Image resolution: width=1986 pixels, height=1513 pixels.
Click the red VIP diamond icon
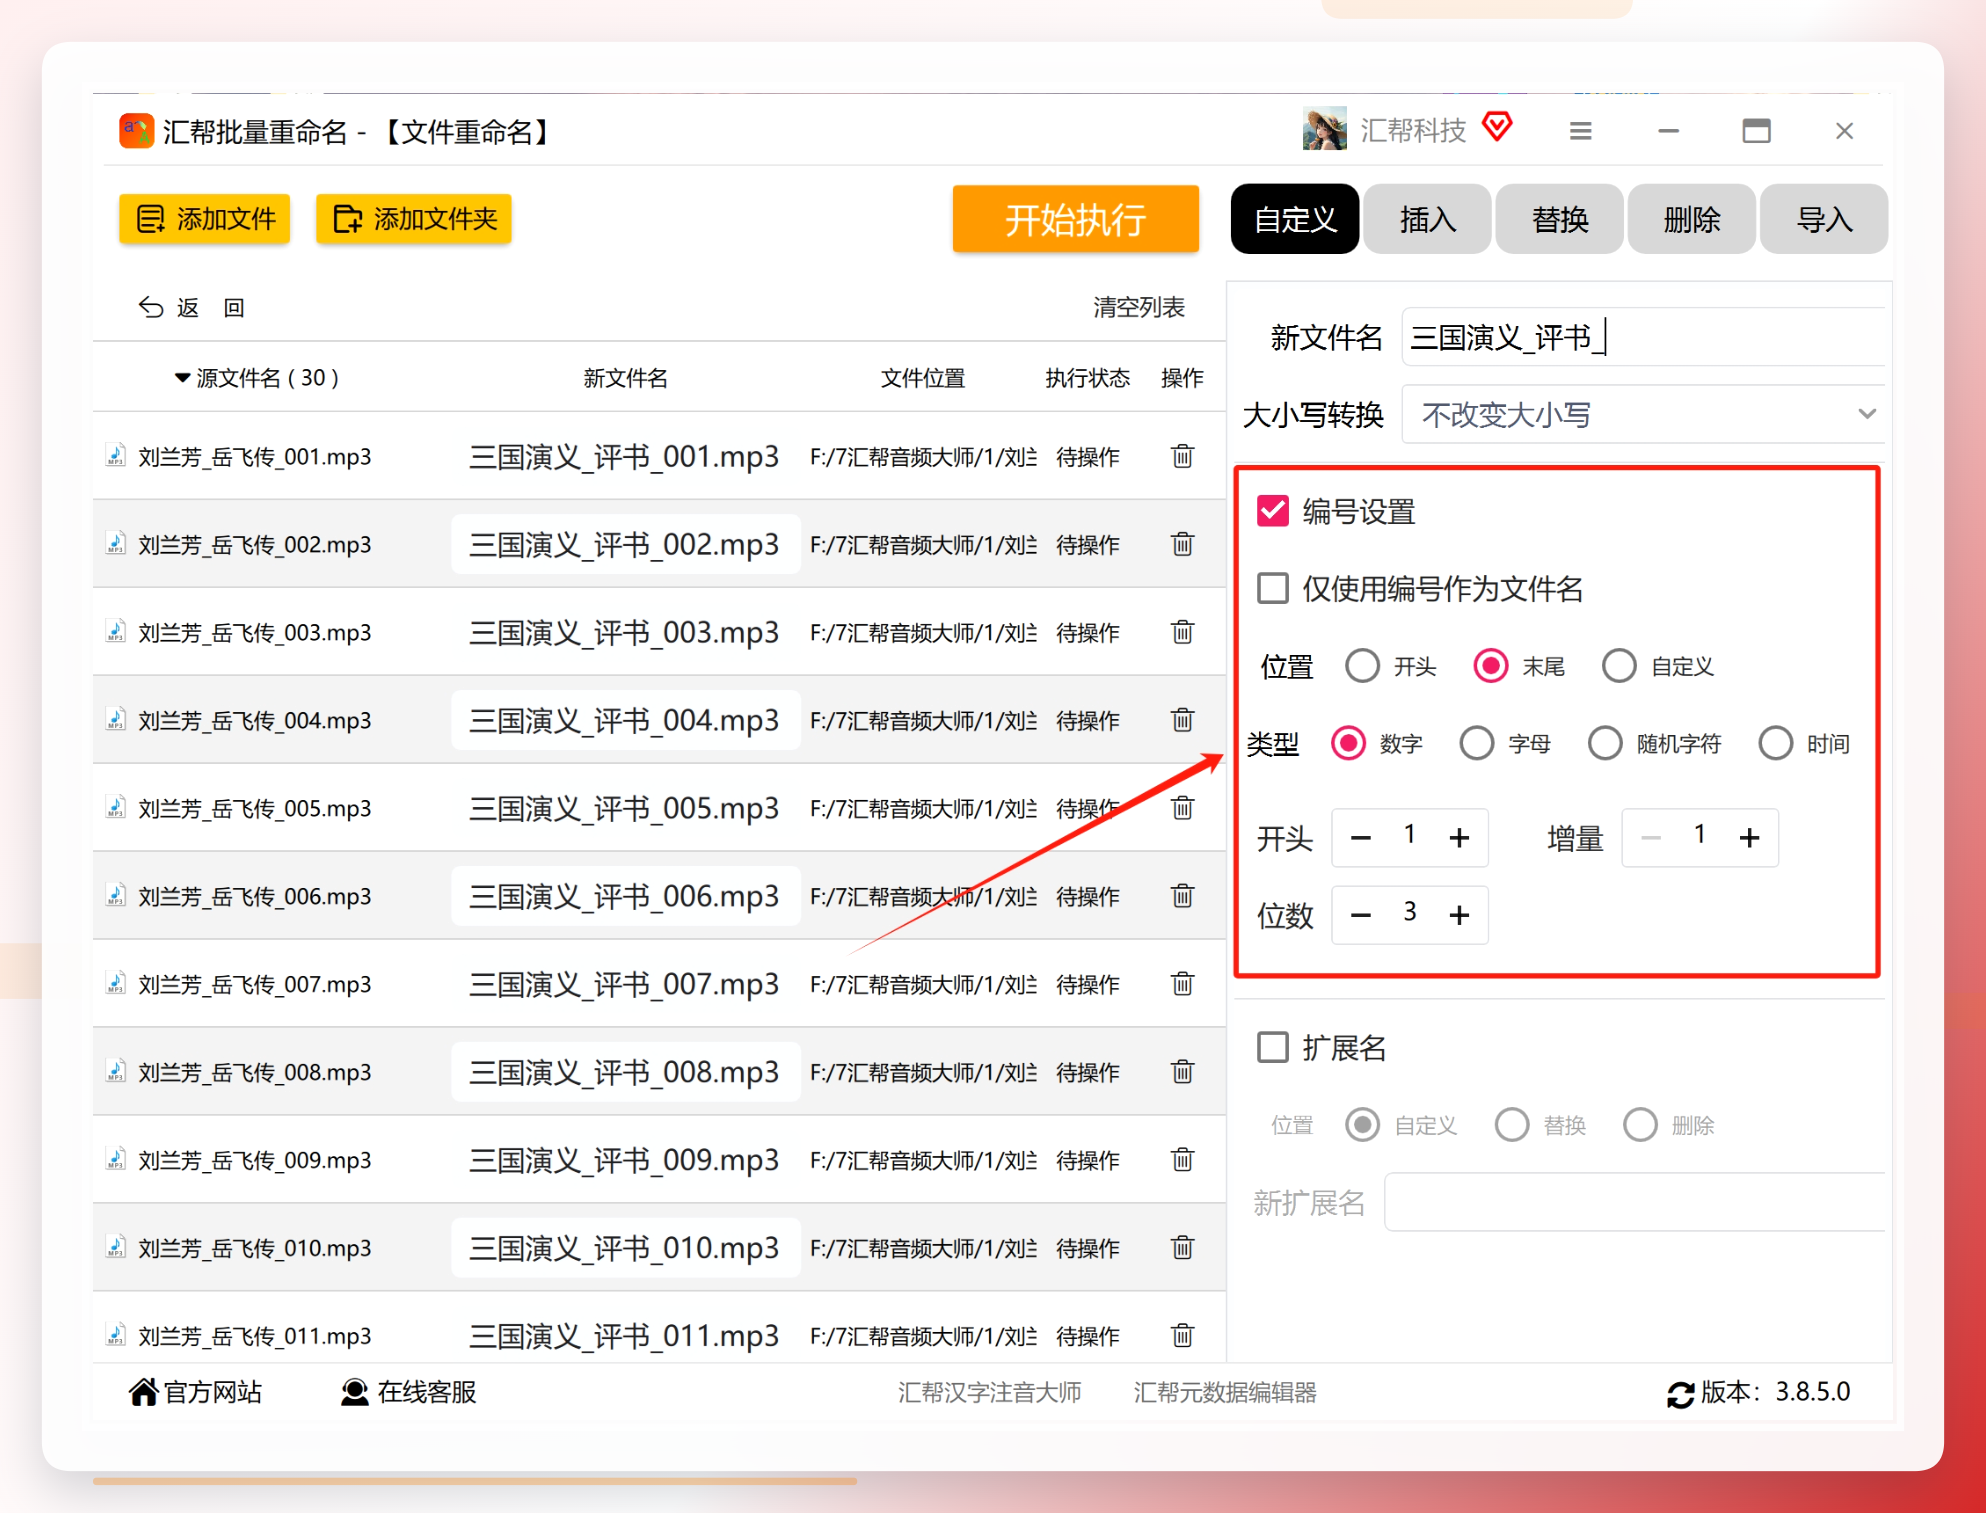(1497, 127)
